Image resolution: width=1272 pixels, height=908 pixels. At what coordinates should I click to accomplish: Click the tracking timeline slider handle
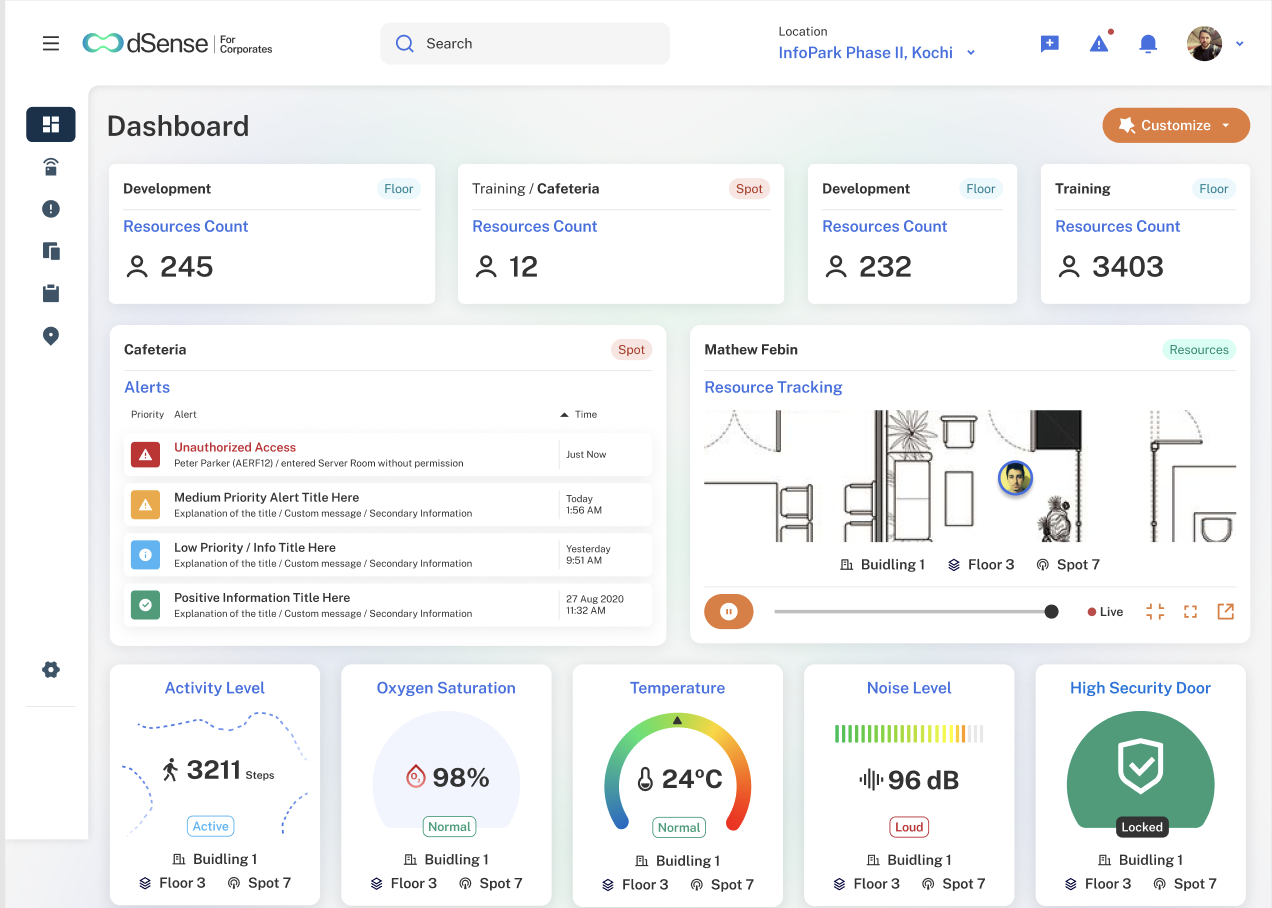(x=1051, y=612)
